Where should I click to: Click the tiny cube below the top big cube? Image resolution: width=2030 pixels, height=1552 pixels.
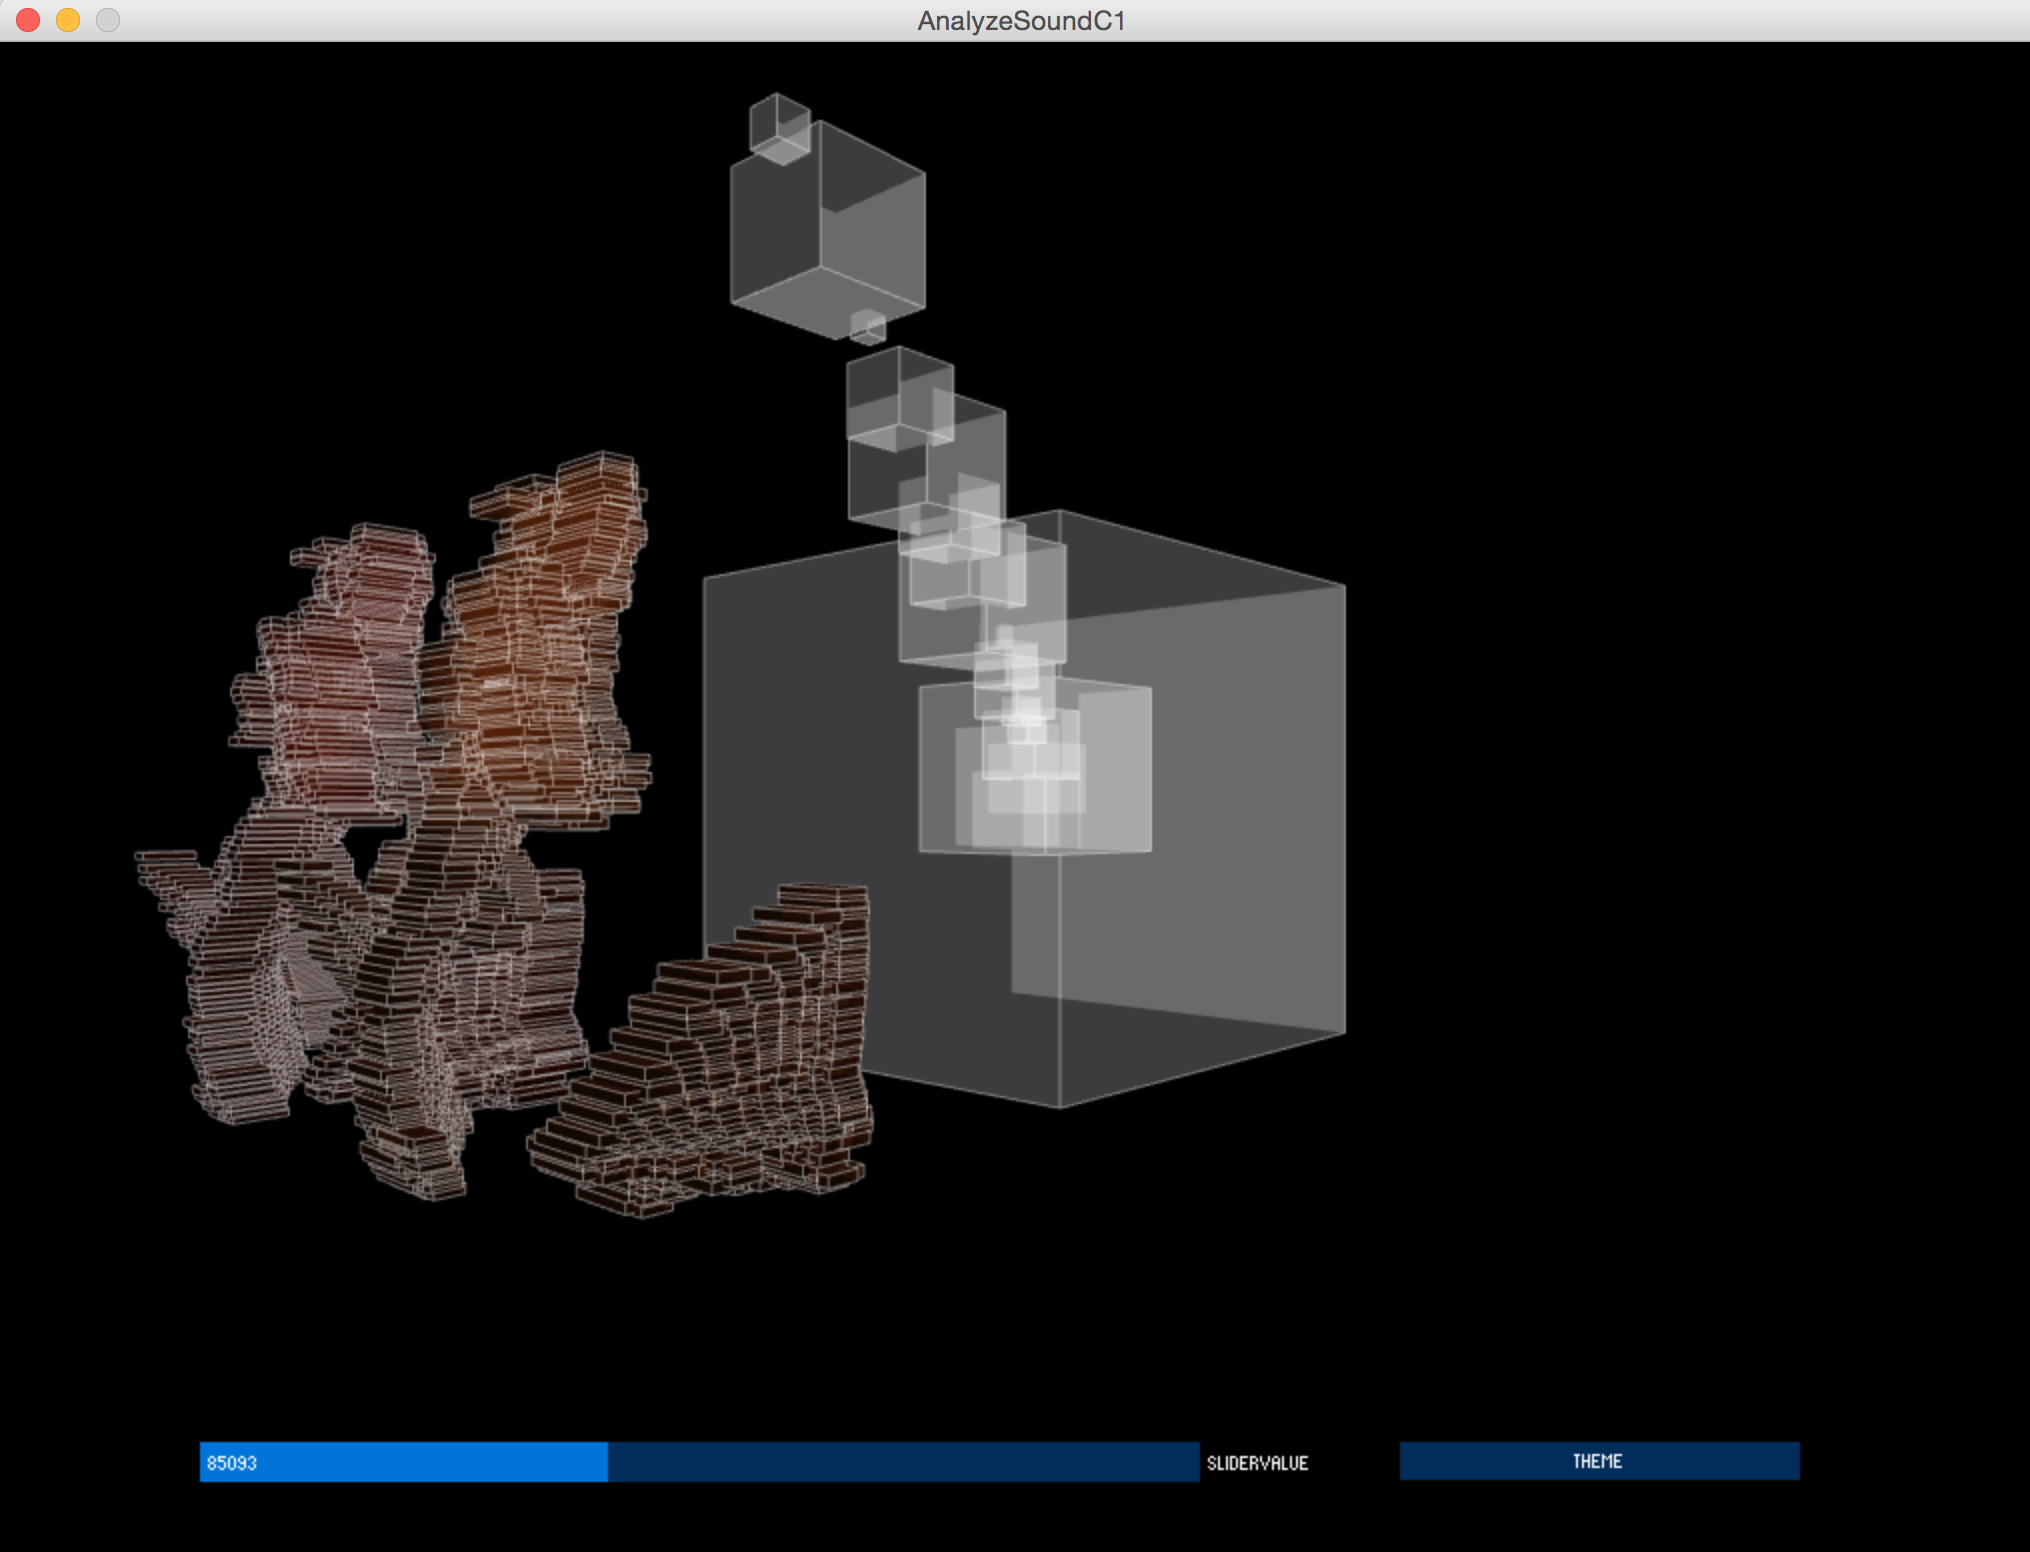(x=868, y=326)
